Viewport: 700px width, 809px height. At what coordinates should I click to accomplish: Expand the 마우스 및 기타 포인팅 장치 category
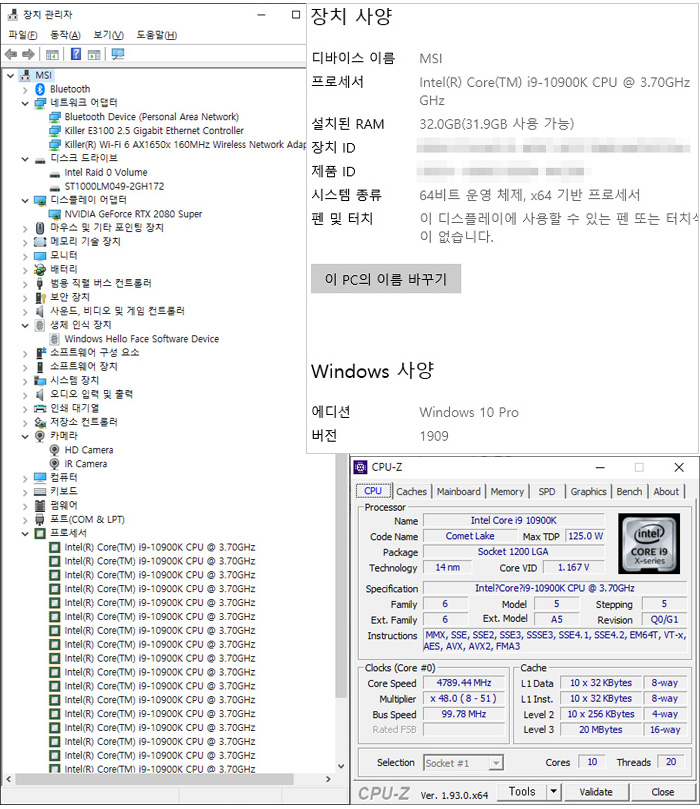[25, 228]
